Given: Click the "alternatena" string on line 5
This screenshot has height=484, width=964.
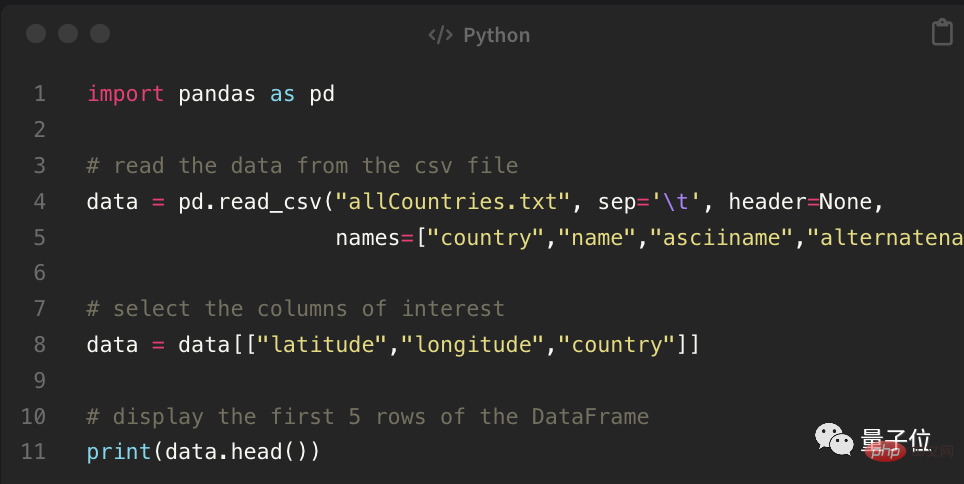Looking at the screenshot, I should tap(885, 237).
